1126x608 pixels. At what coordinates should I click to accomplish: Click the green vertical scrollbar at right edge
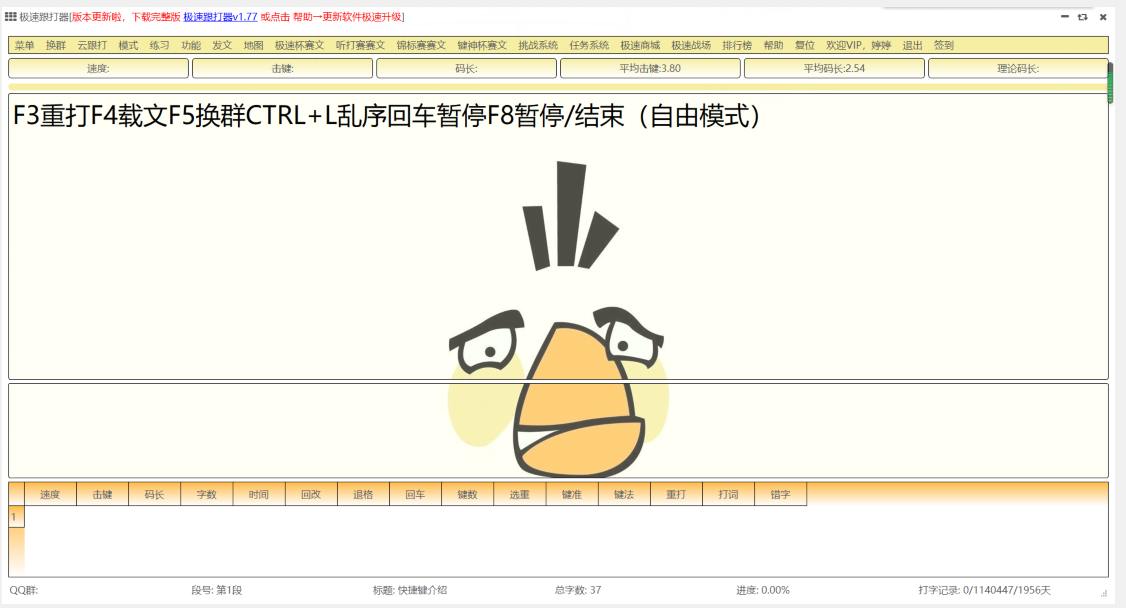click(1110, 83)
